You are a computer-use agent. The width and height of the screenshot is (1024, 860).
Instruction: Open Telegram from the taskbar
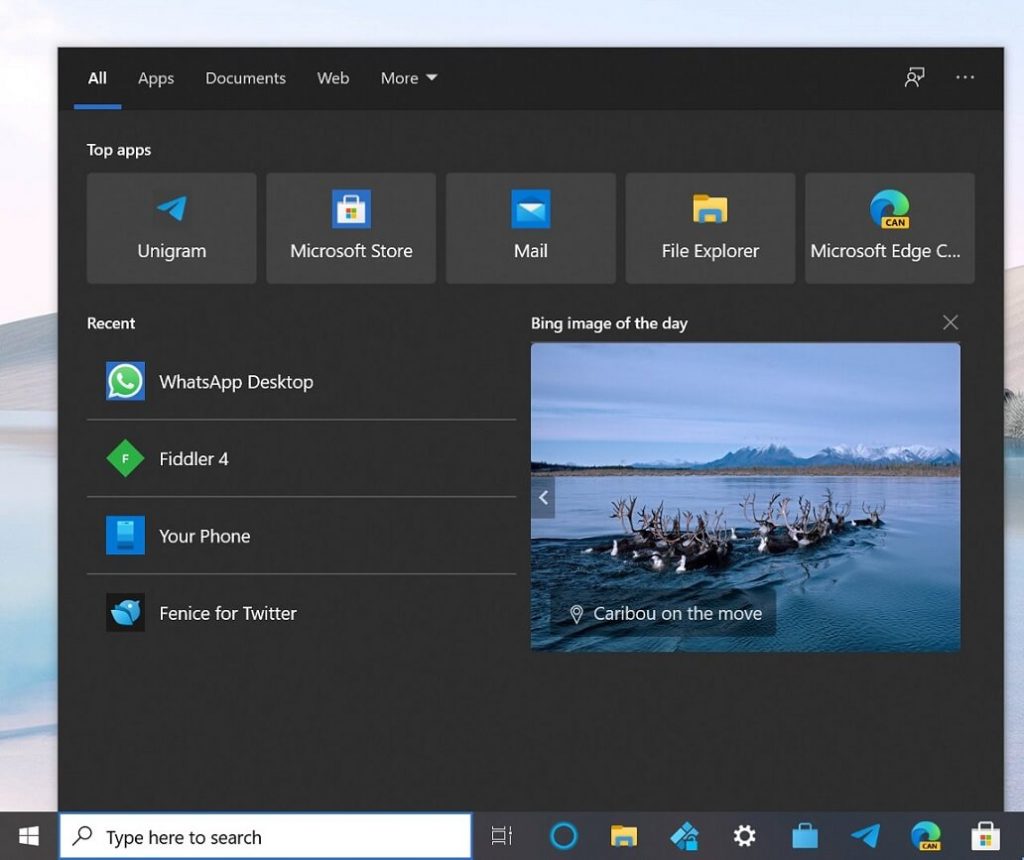click(x=865, y=835)
